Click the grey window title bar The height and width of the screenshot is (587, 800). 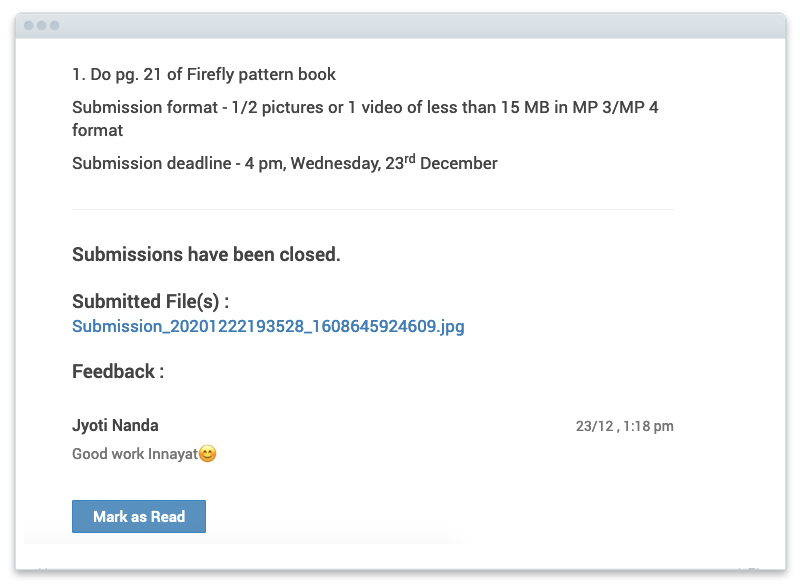(x=401, y=25)
